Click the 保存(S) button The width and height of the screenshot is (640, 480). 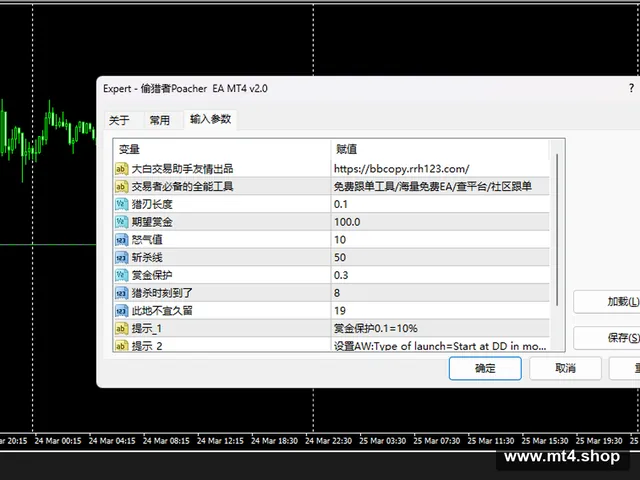coord(607,338)
